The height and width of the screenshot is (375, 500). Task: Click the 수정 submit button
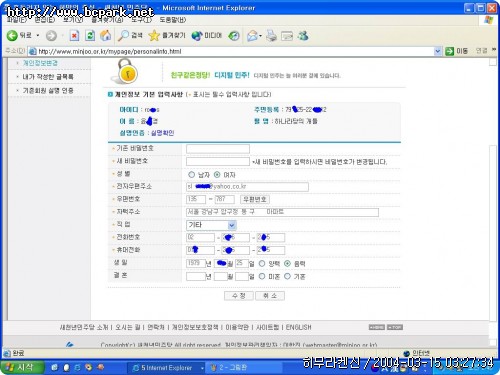coord(239,296)
